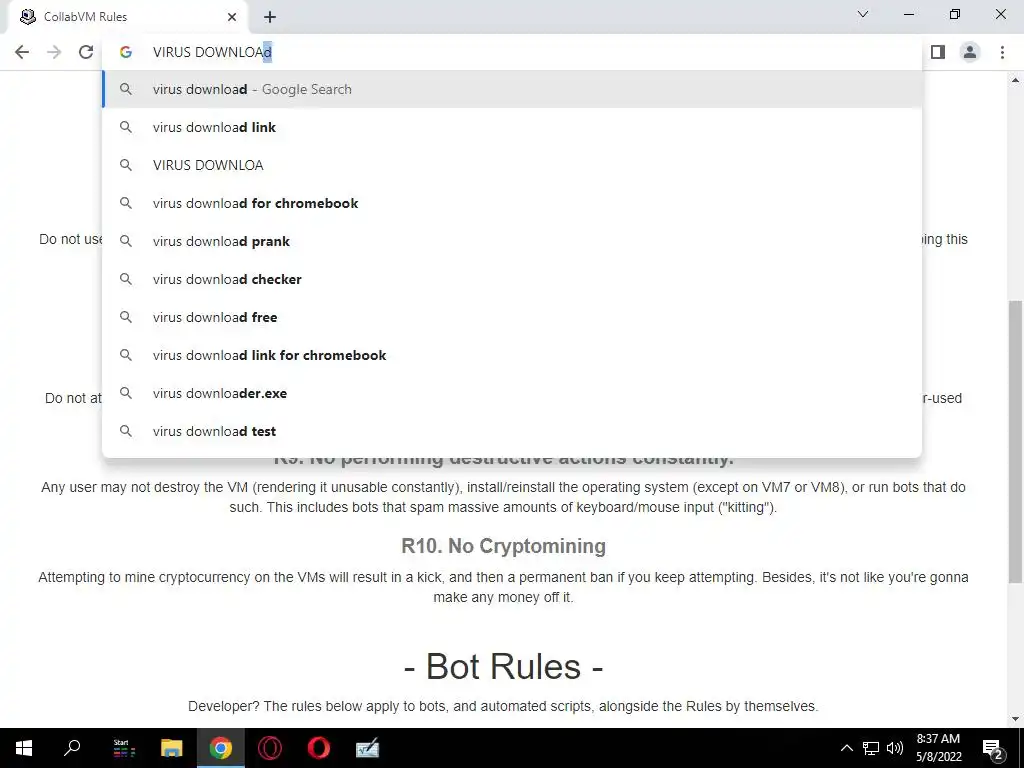
Task: Open volume control tray icon
Action: (895, 748)
